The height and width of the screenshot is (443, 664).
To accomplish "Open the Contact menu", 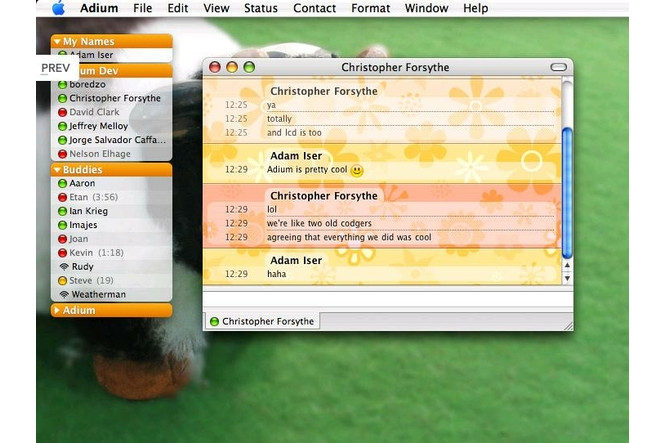I will point(314,8).
